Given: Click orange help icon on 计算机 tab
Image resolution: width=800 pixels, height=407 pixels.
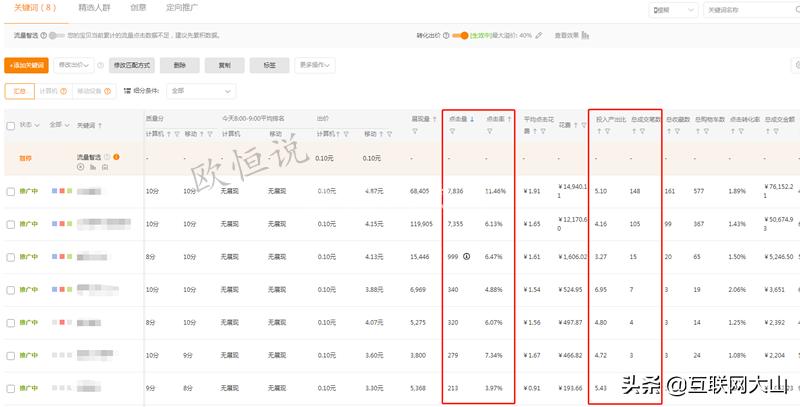Looking at the screenshot, I should coord(64,91).
